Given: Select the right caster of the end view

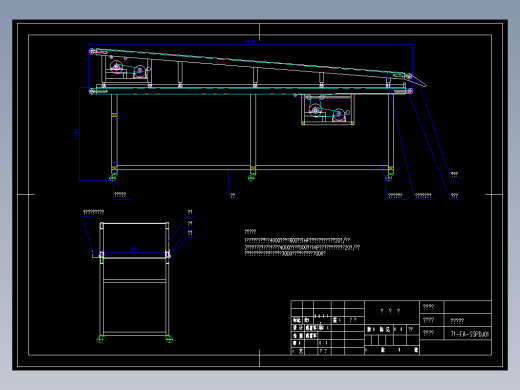Looking at the screenshot, I should pyautogui.click(x=169, y=339).
